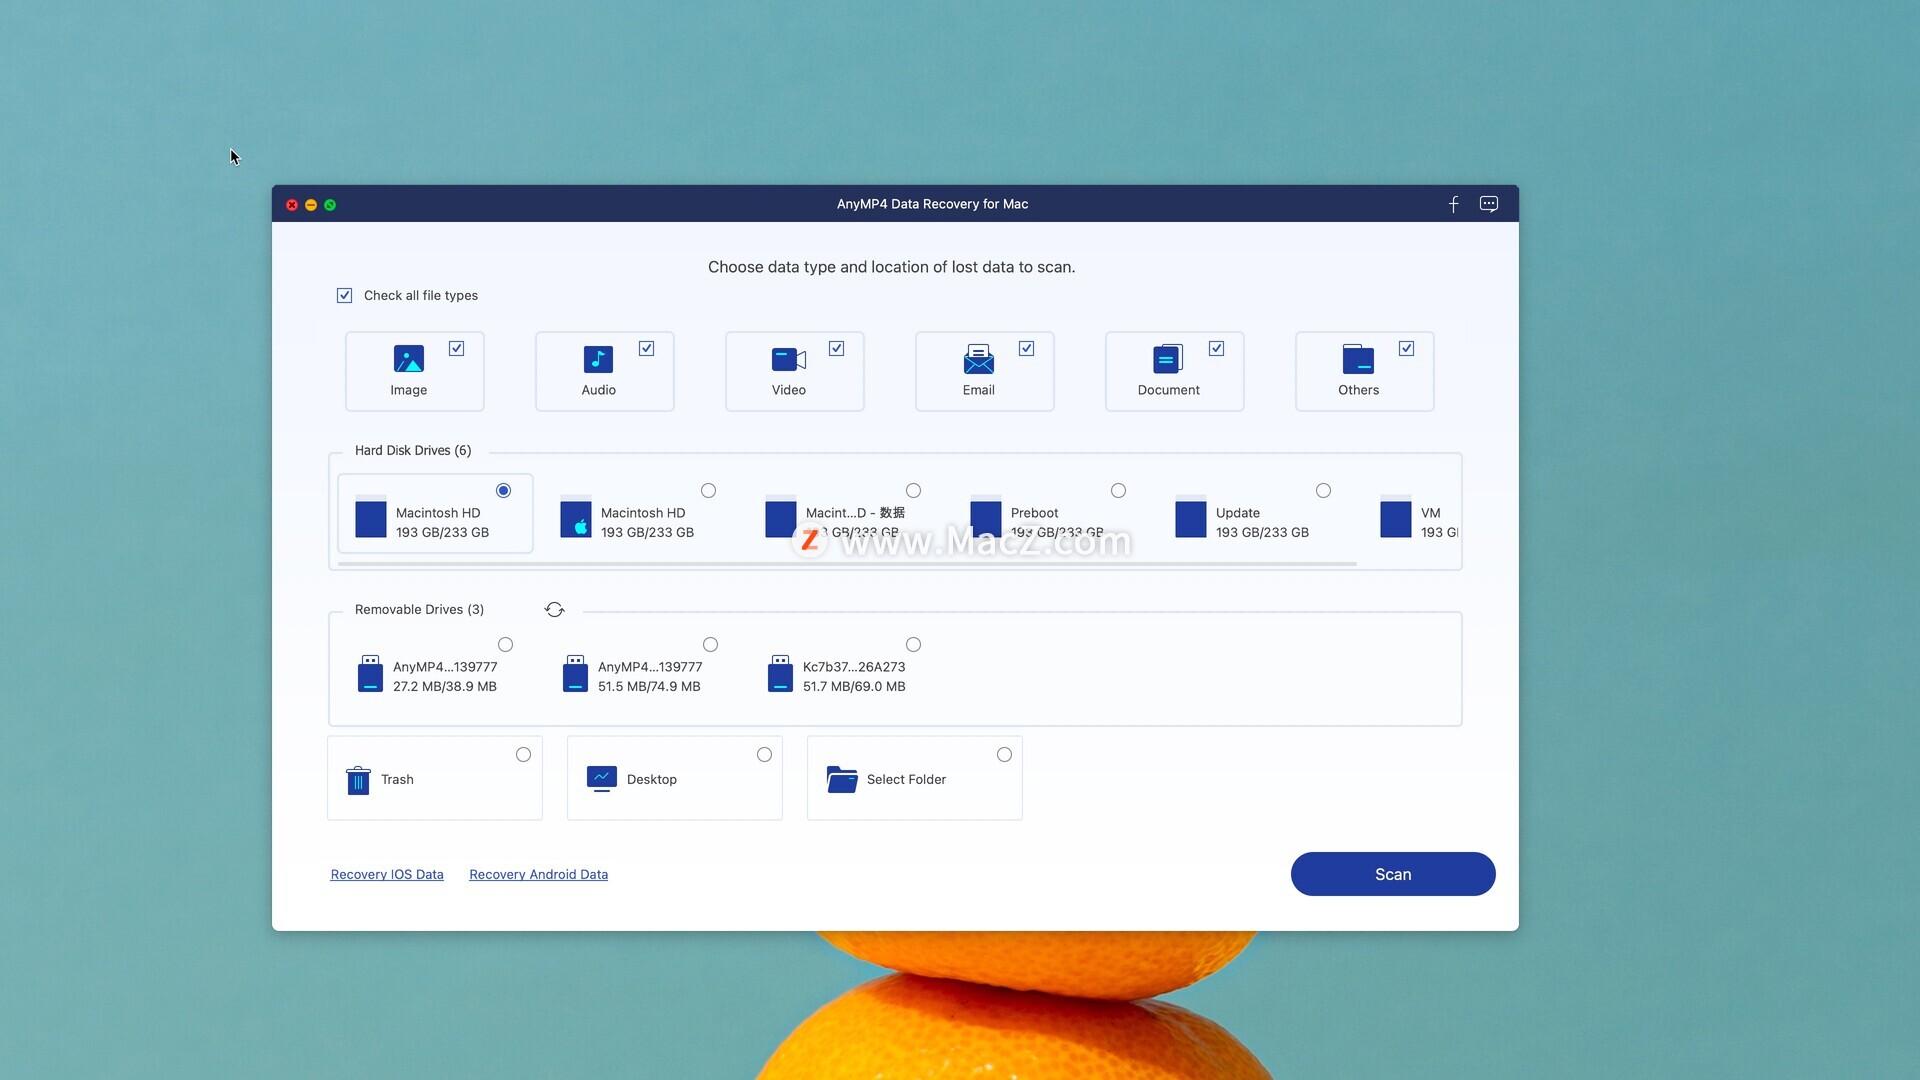This screenshot has width=1920, height=1080.
Task: Click the "Trash" label text
Action: [397, 779]
